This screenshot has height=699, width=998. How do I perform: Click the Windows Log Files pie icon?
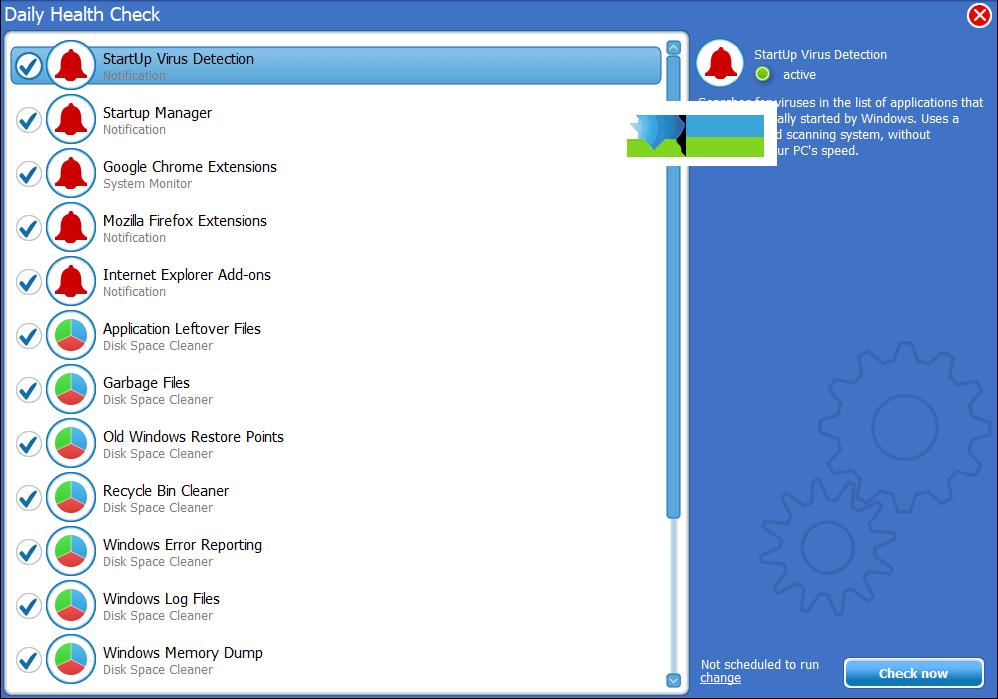pyautogui.click(x=71, y=606)
